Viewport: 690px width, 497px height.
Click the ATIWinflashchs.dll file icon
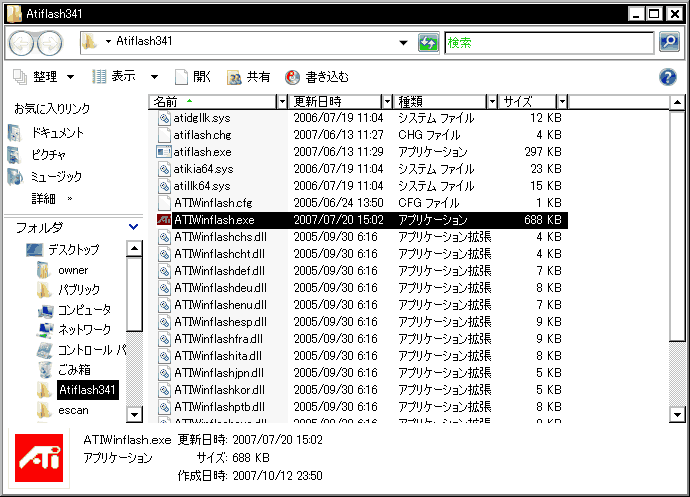(x=164, y=237)
